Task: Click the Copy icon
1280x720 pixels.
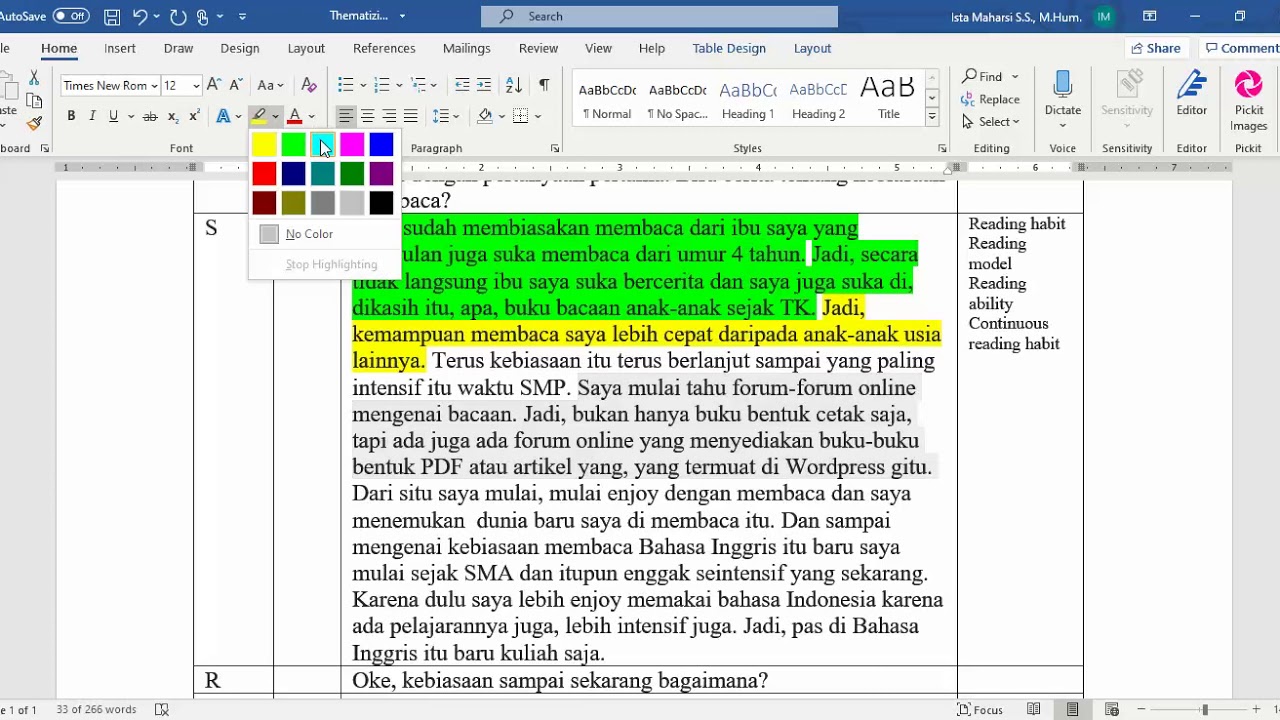Action: click(x=34, y=101)
